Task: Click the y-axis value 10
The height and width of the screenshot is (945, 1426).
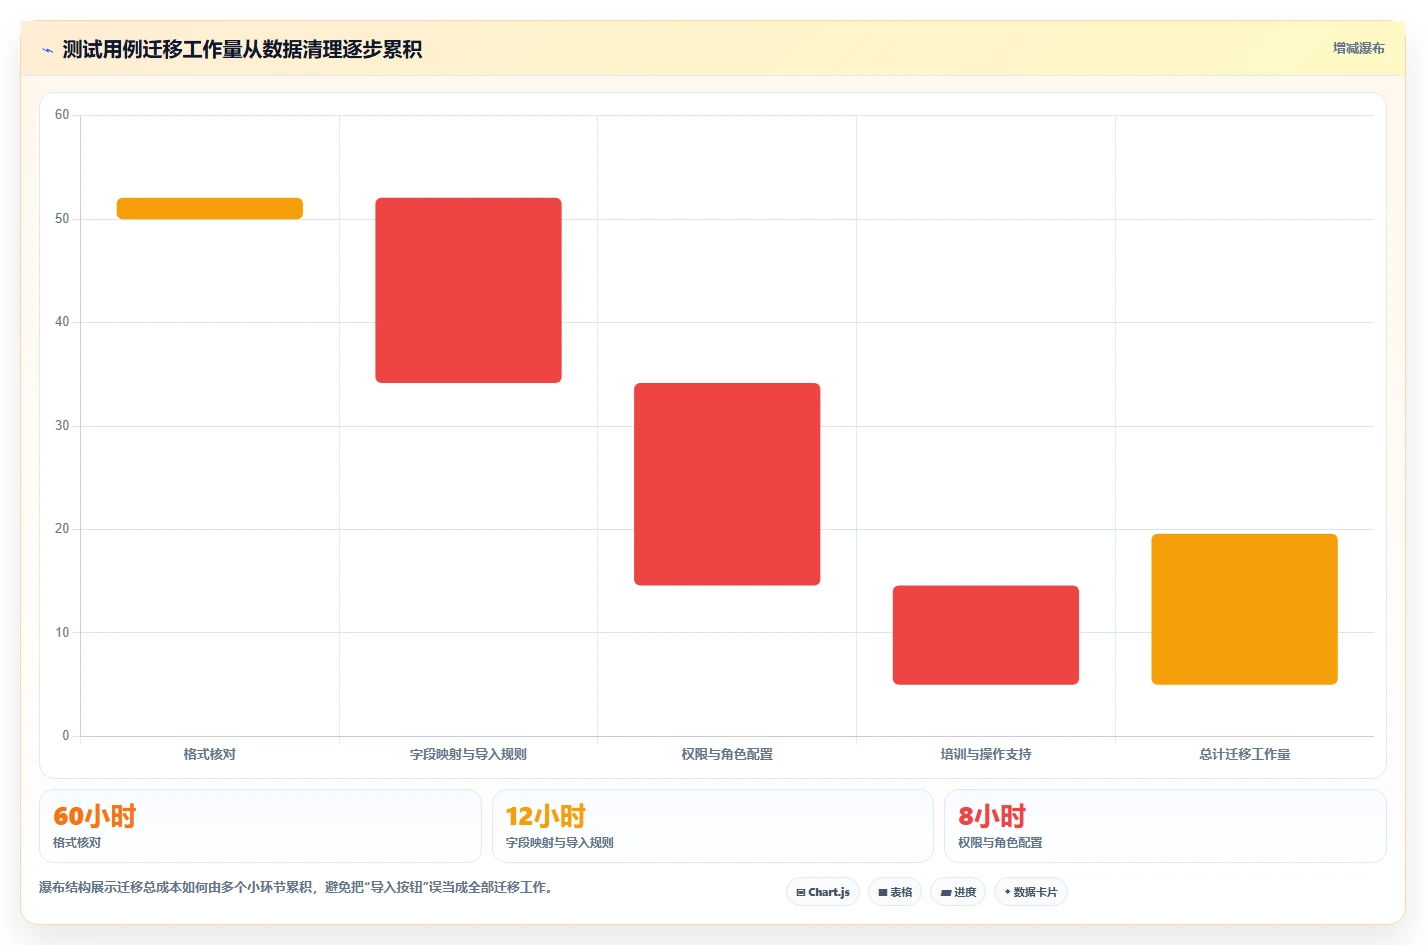Action: coord(62,633)
